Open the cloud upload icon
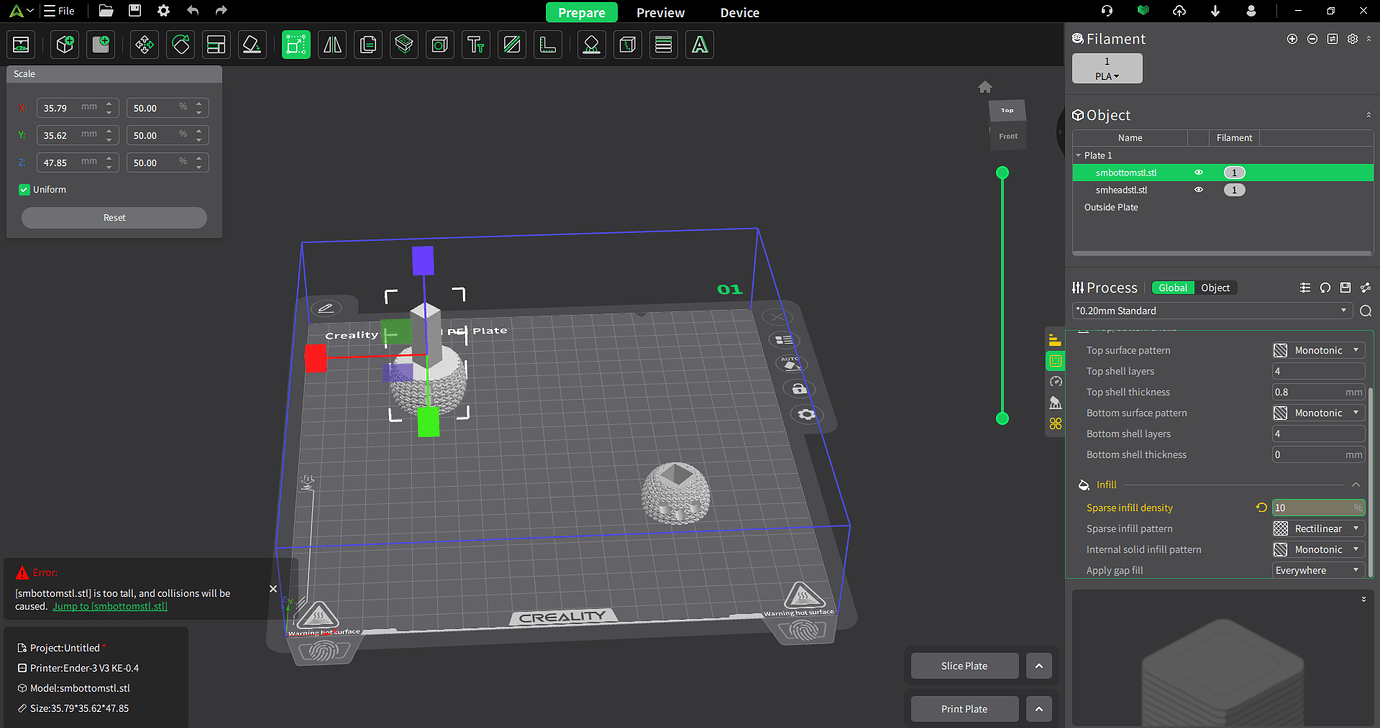1380x728 pixels. [1179, 11]
